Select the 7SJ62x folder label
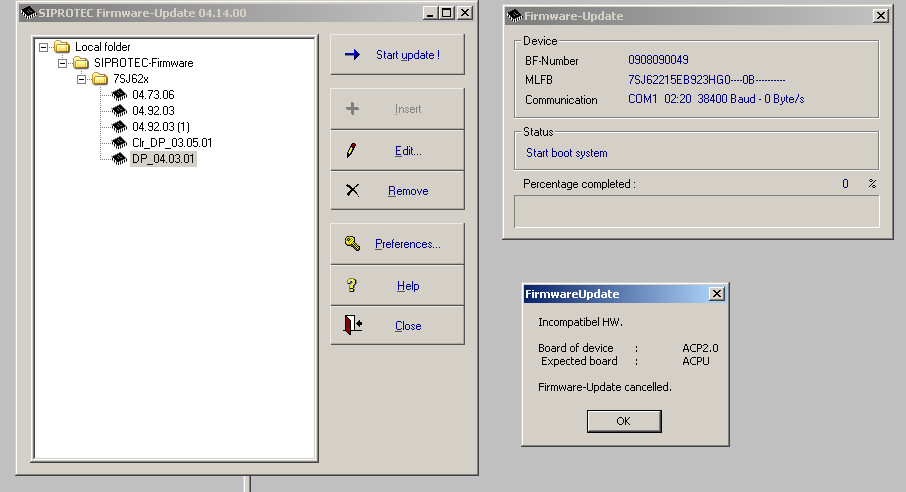Viewport: 906px width, 492px height. [x=131, y=79]
